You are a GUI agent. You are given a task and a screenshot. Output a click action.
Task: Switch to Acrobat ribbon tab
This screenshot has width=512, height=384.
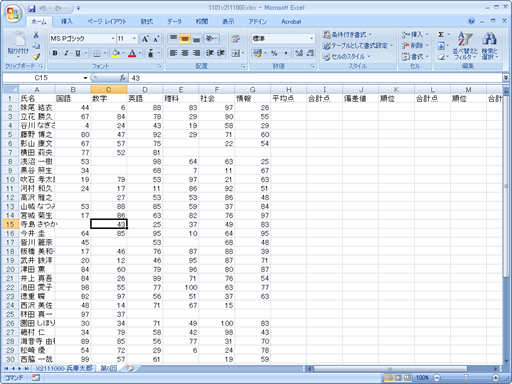tap(291, 22)
